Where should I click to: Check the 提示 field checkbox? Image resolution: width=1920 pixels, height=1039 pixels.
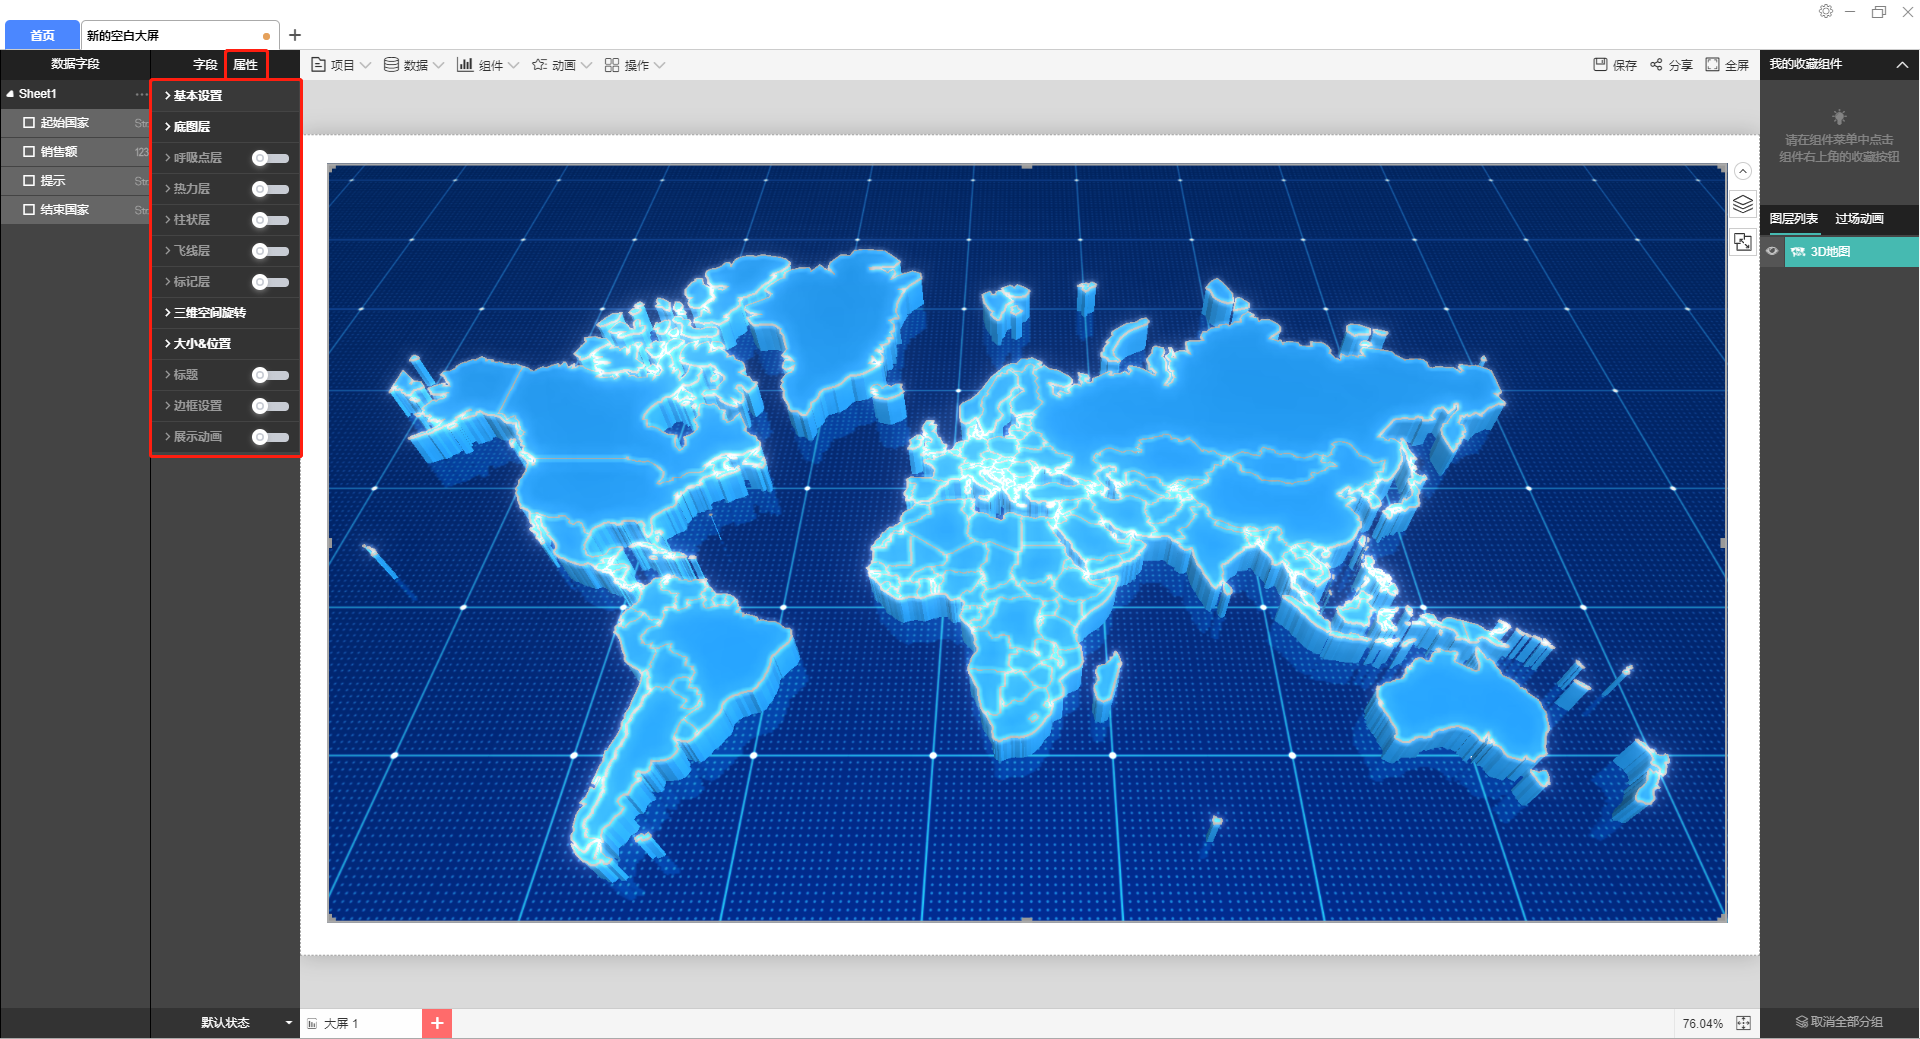[x=29, y=181]
